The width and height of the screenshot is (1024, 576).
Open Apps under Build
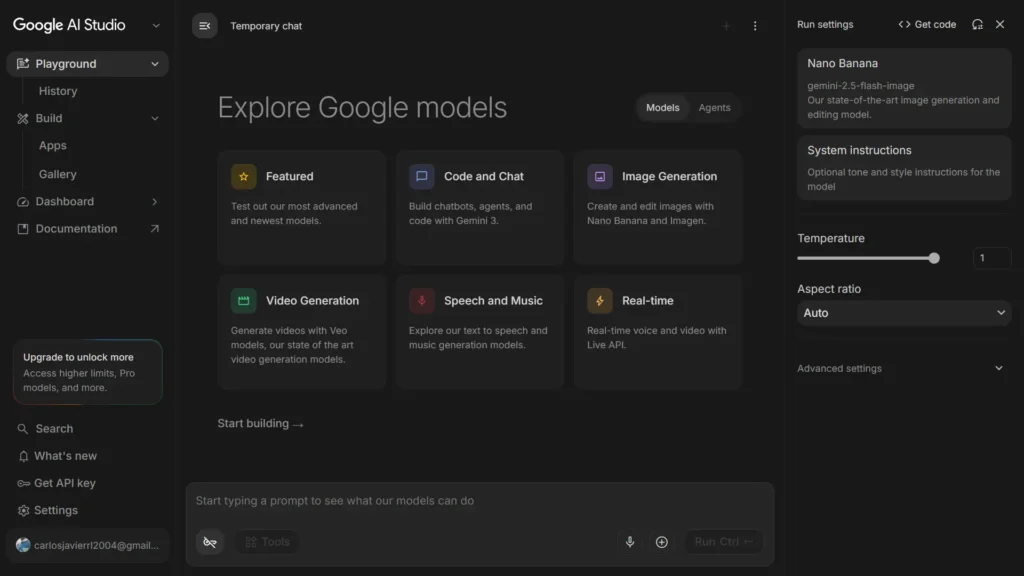point(52,146)
